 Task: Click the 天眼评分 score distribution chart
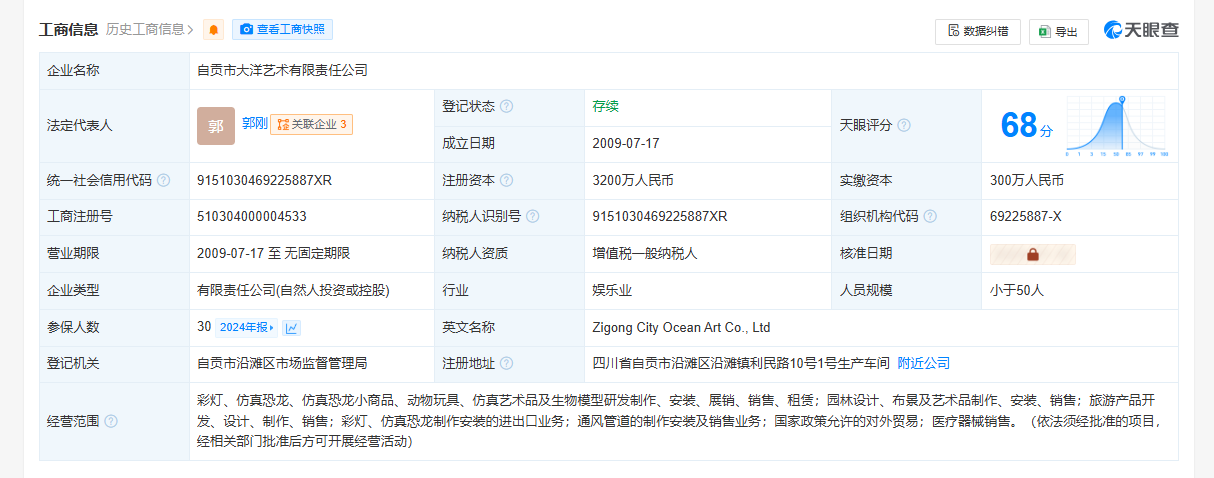tap(1118, 126)
